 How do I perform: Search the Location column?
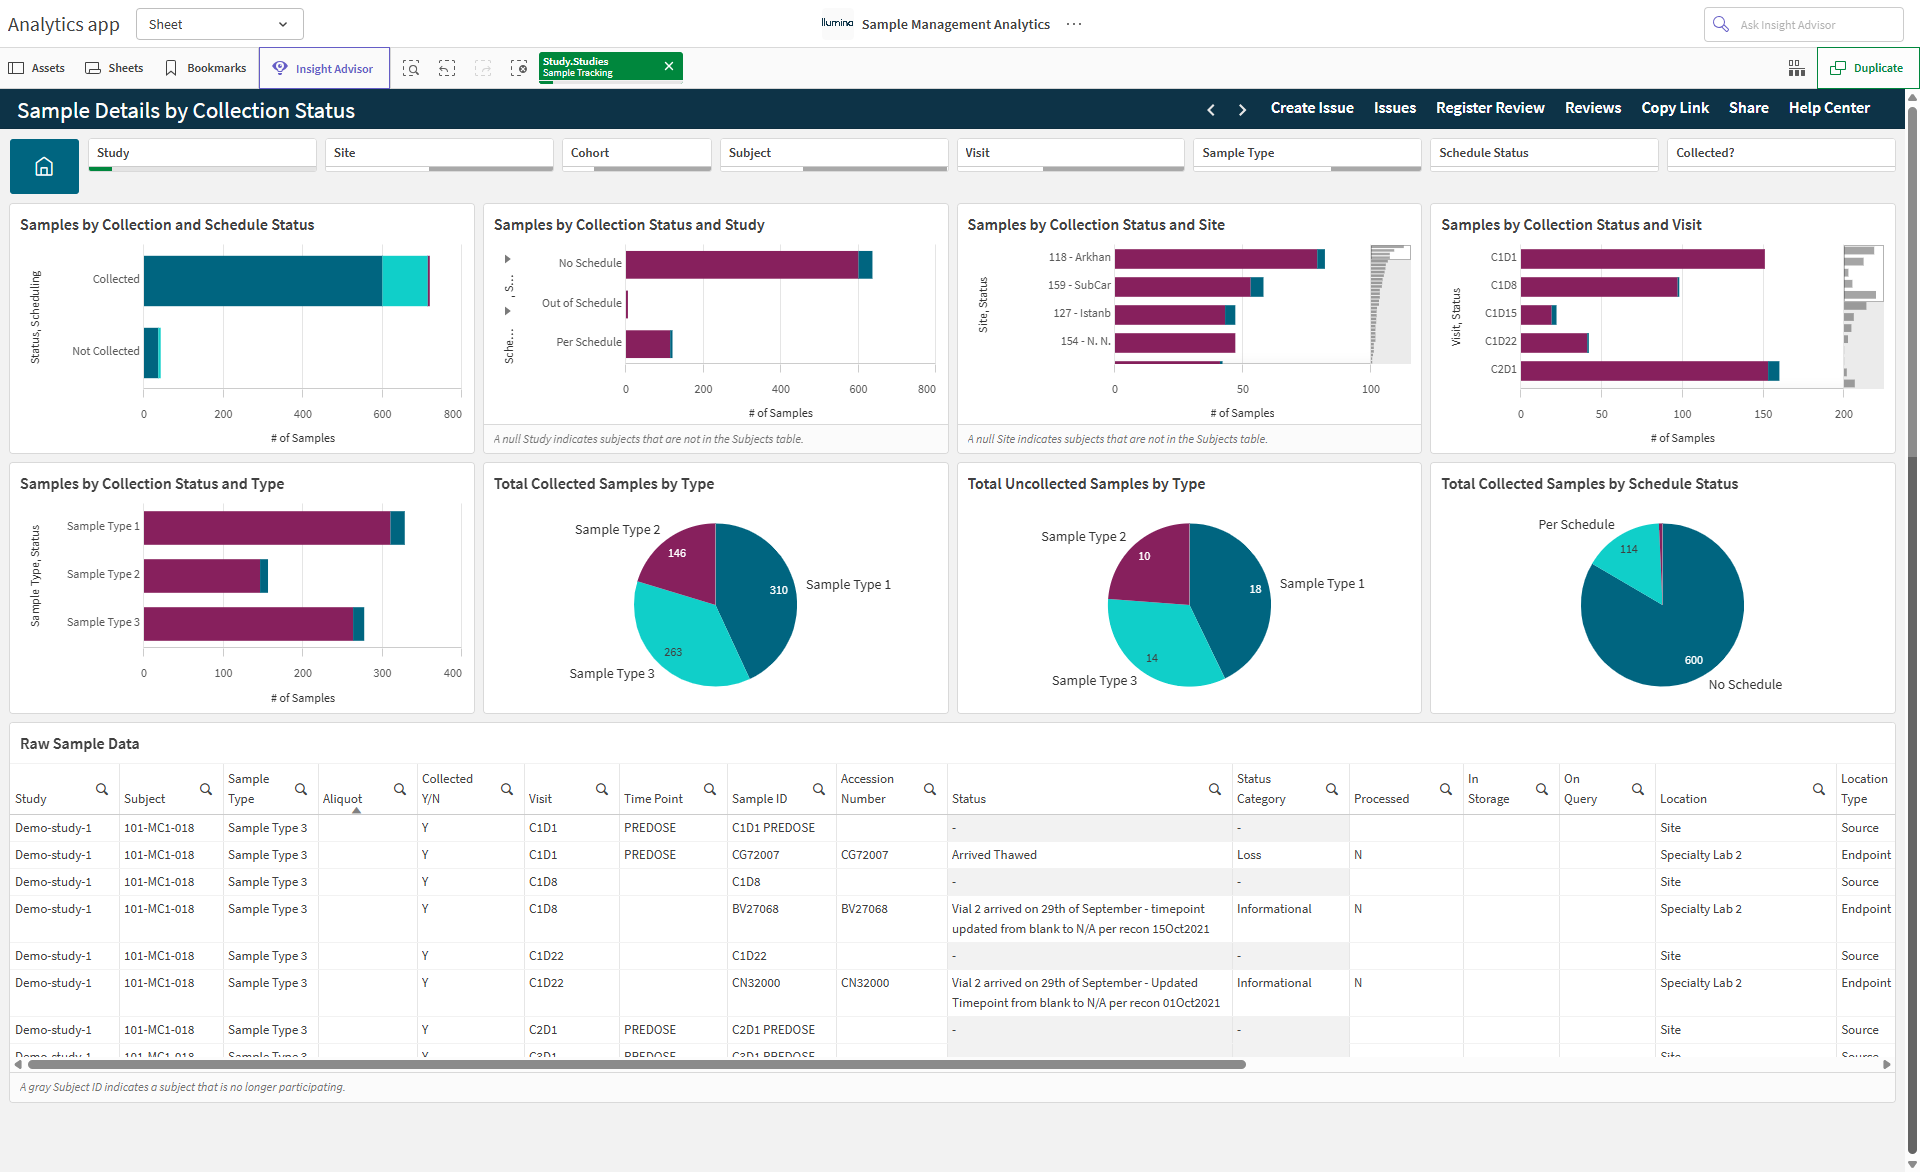click(1819, 789)
